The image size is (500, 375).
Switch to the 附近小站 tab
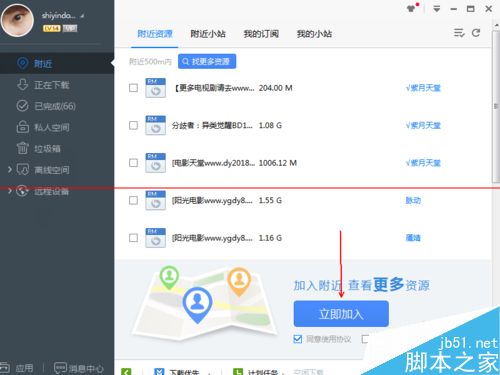click(x=208, y=34)
